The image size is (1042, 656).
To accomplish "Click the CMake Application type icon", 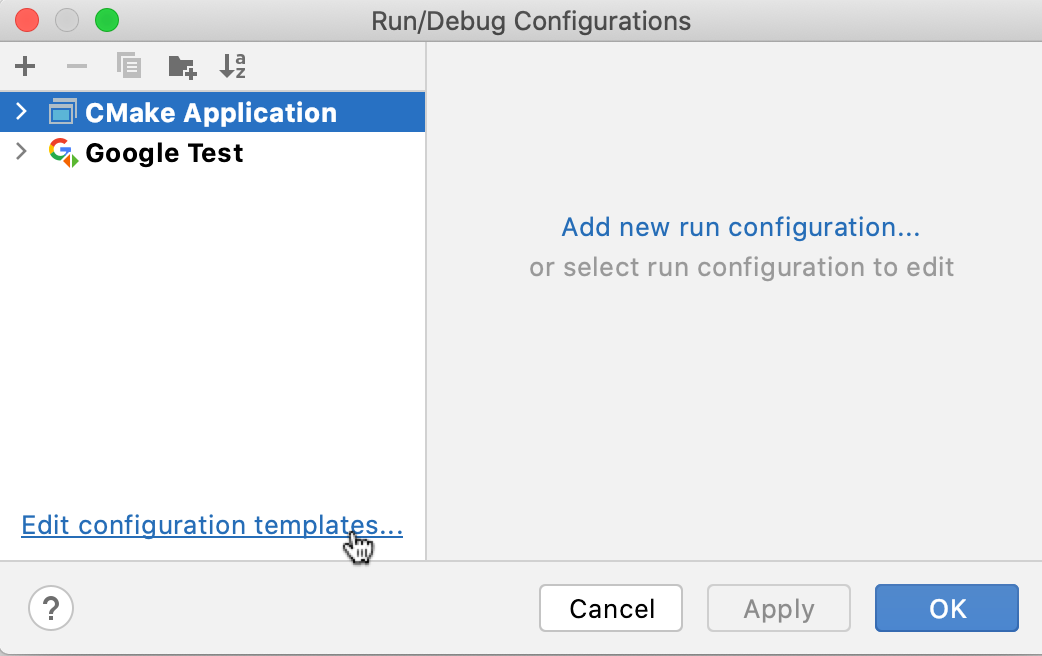I will 62,111.
